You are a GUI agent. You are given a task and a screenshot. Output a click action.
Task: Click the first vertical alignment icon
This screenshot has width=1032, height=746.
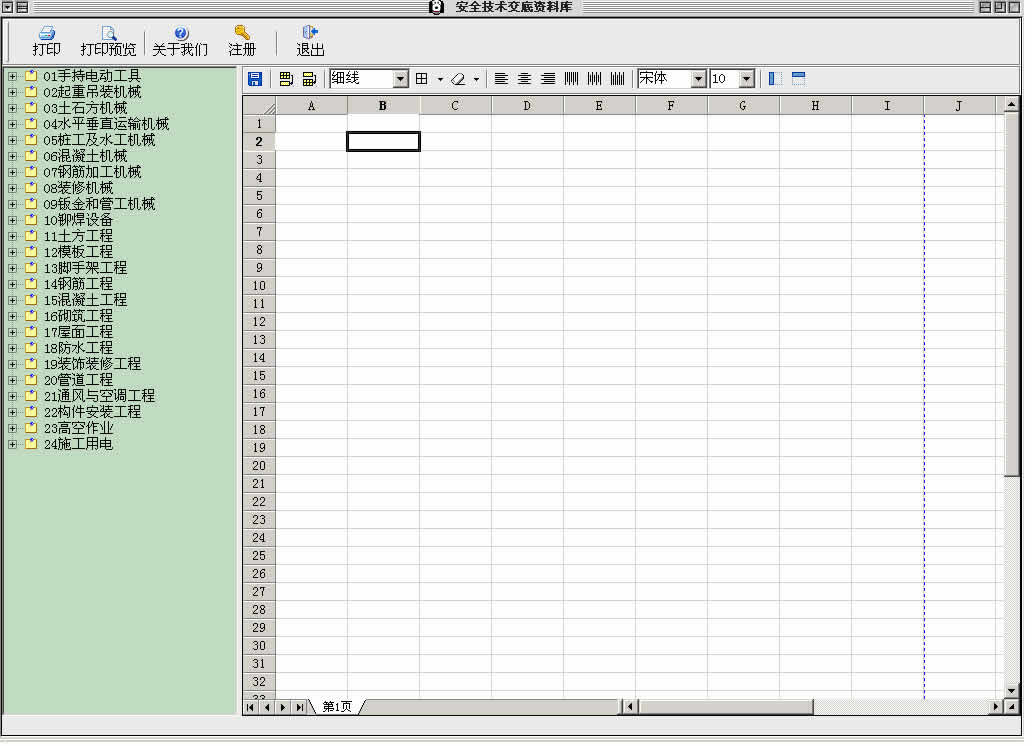point(571,79)
